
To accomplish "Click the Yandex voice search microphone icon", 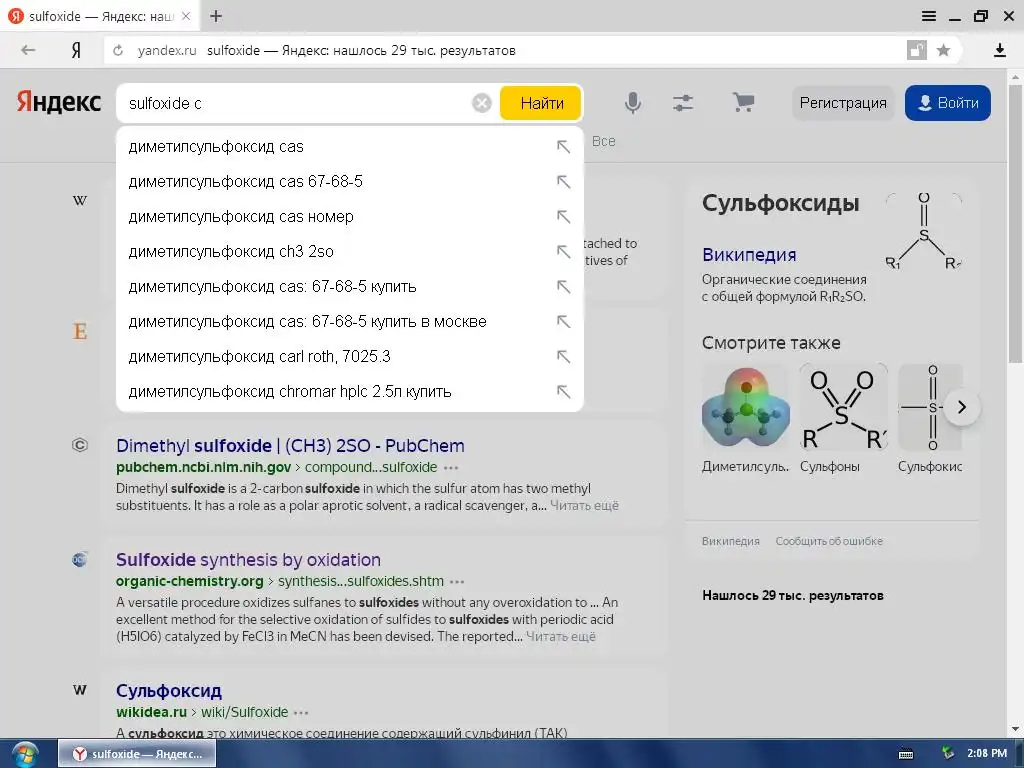I will click(632, 103).
